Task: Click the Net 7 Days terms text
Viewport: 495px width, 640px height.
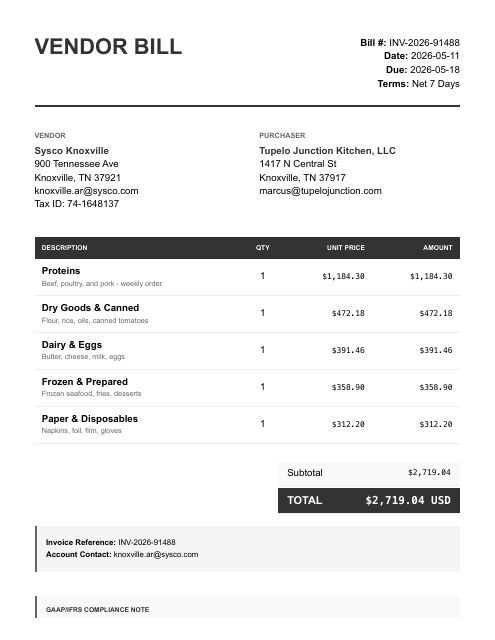Action: (435, 84)
